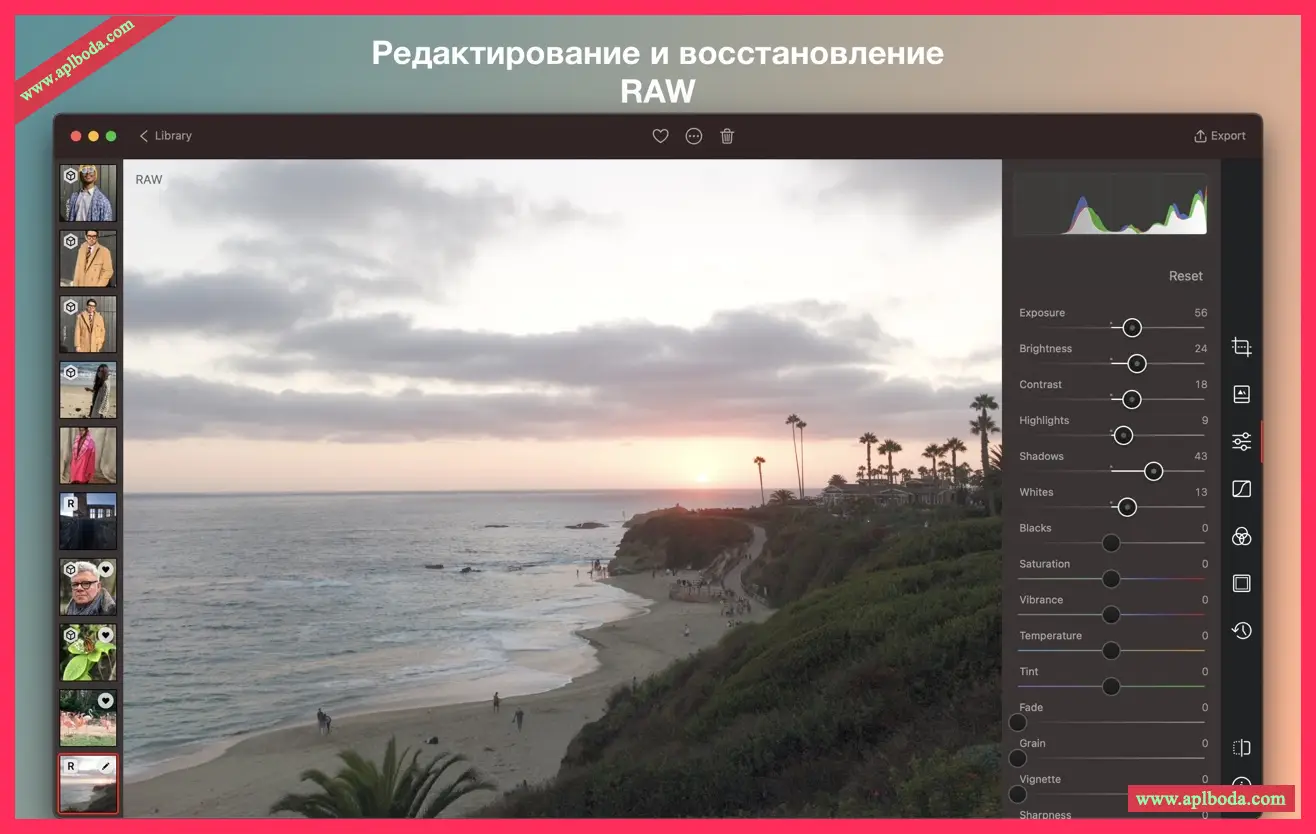Click the Shadows slider handle
Image resolution: width=1316 pixels, height=834 pixels.
click(1153, 471)
